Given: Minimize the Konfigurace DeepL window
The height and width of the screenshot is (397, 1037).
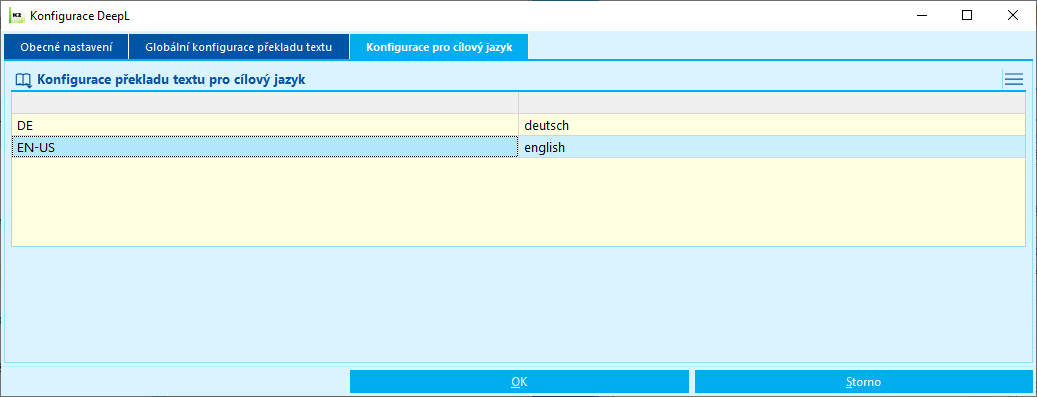Looking at the screenshot, I should click(921, 15).
